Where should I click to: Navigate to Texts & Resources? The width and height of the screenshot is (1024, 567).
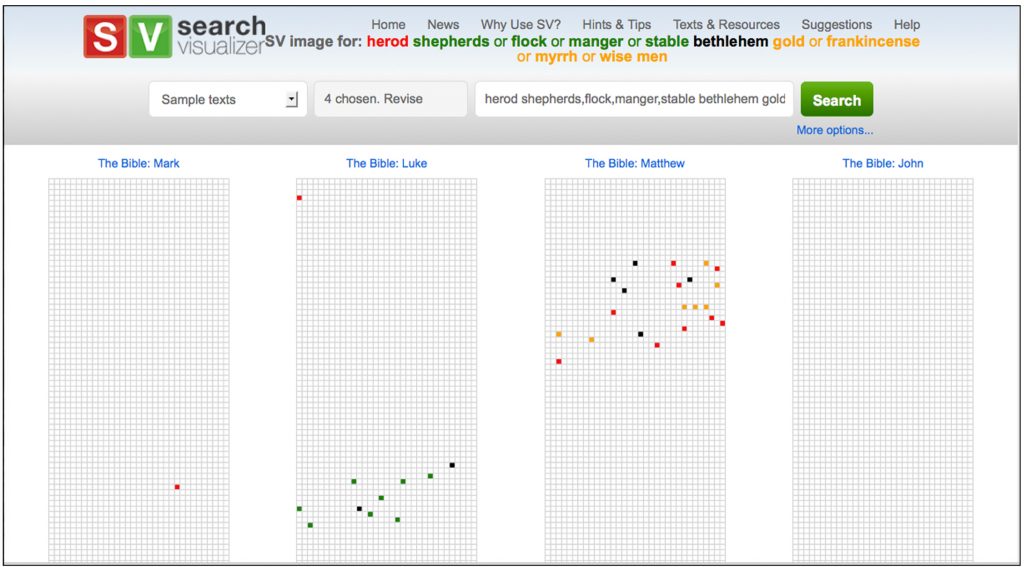tap(726, 24)
